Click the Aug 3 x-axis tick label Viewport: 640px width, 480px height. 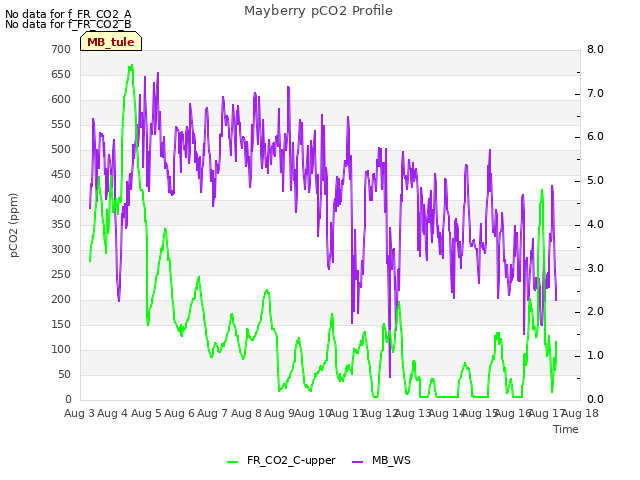point(79,413)
